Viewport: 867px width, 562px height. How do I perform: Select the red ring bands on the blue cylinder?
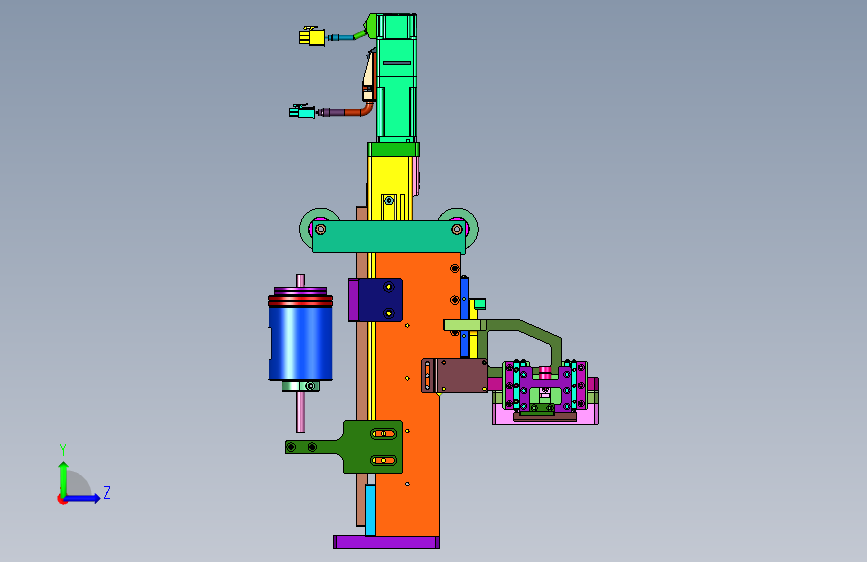tap(300, 301)
